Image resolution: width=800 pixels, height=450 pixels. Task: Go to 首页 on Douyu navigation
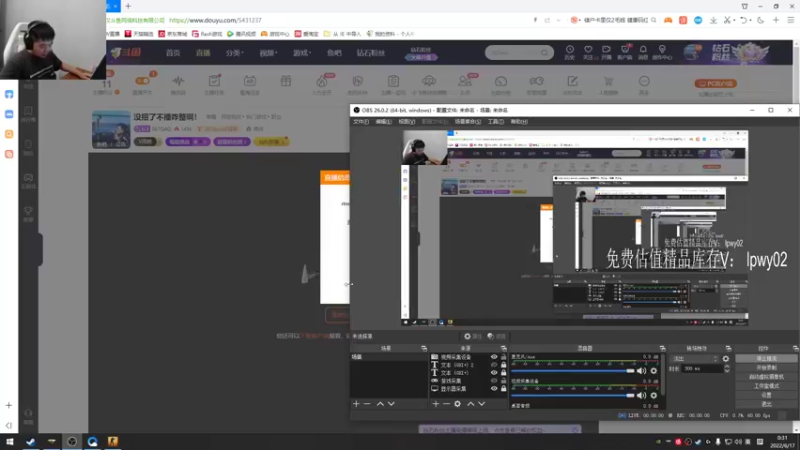click(x=172, y=53)
